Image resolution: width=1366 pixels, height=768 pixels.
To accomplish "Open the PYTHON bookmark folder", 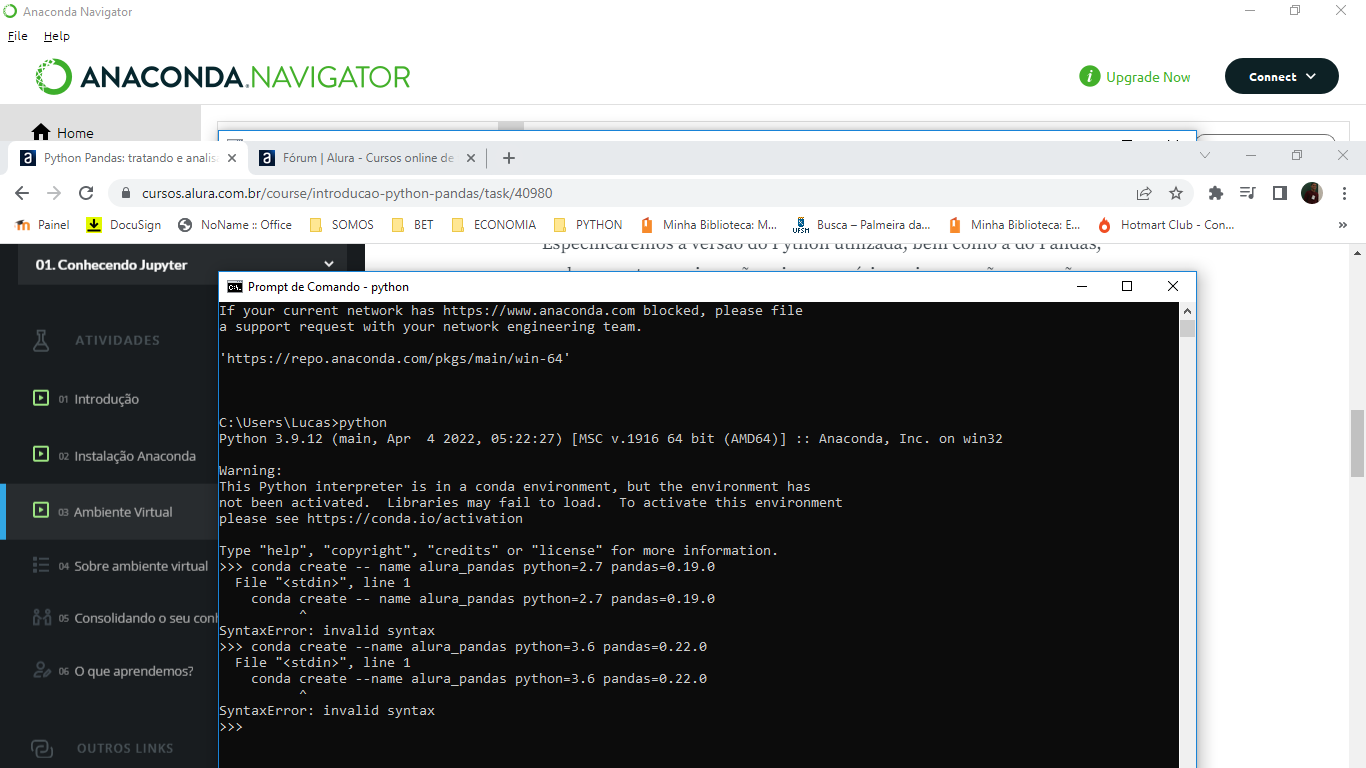I will point(587,225).
